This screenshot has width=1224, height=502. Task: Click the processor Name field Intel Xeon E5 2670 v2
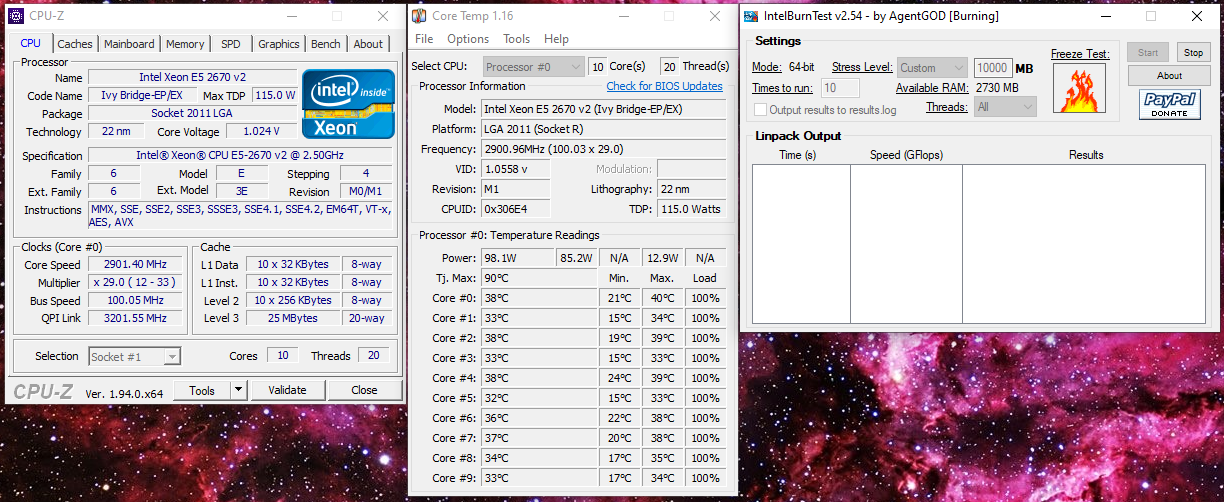[192, 77]
